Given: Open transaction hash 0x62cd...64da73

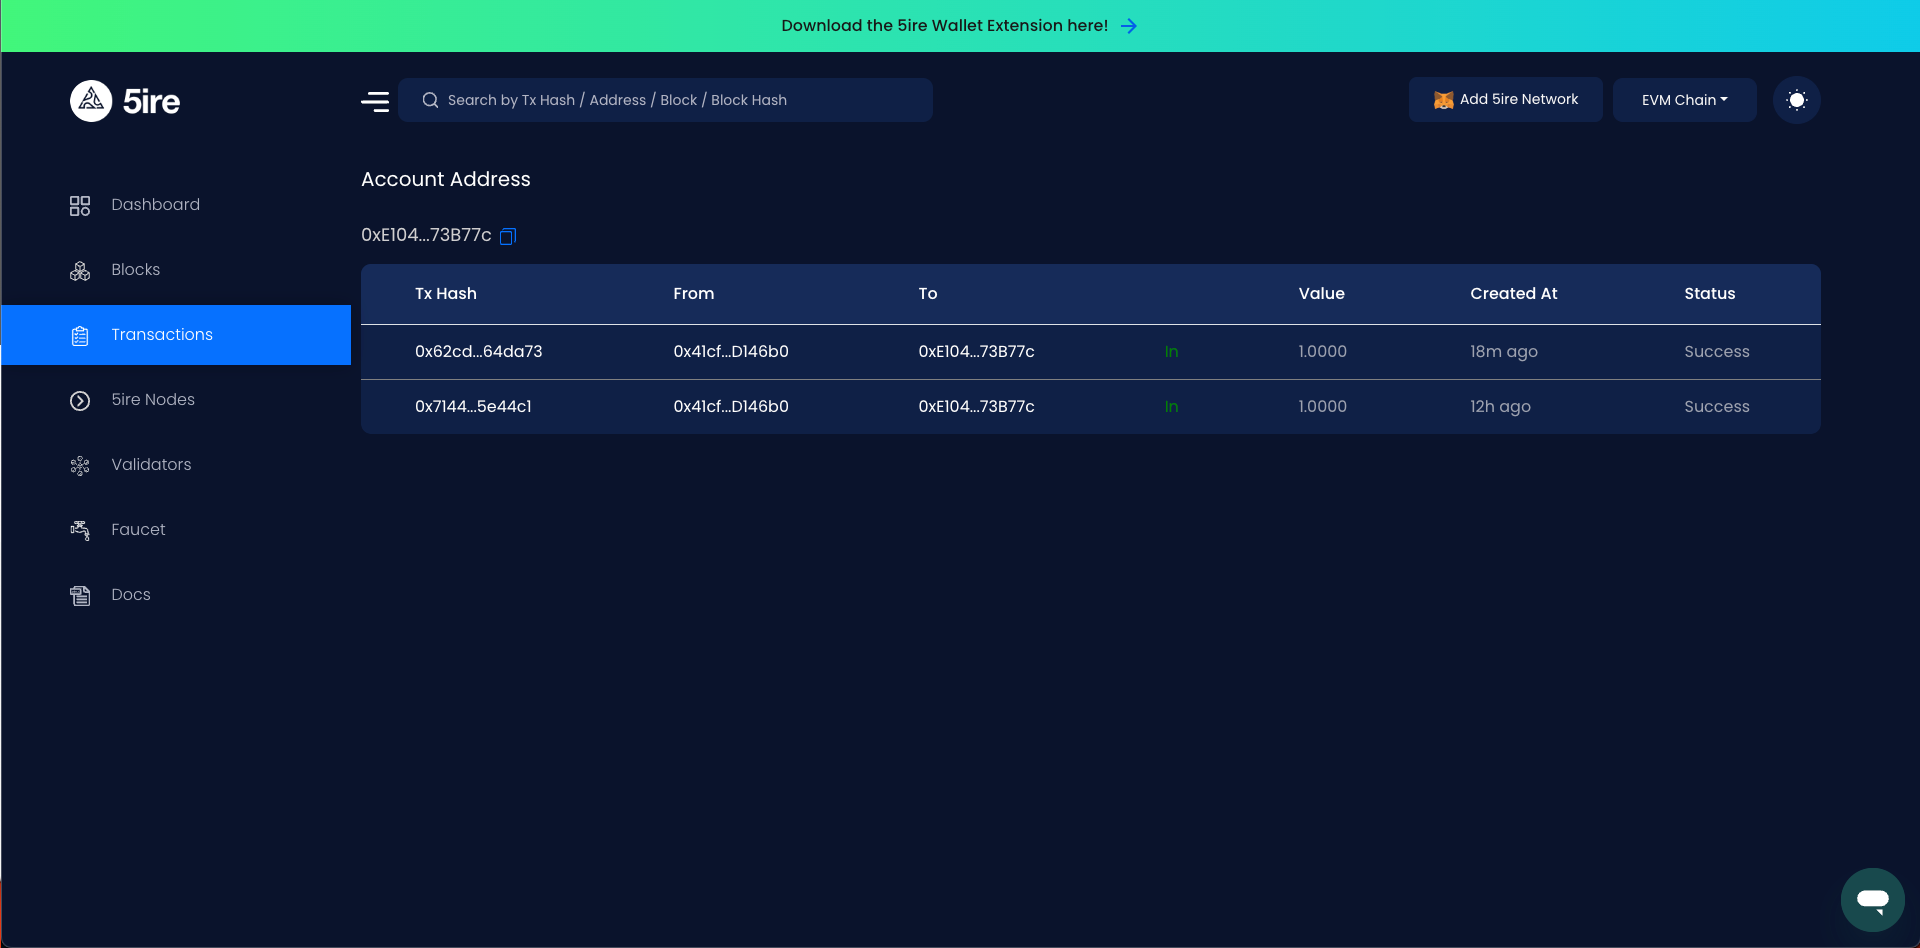Looking at the screenshot, I should (478, 352).
